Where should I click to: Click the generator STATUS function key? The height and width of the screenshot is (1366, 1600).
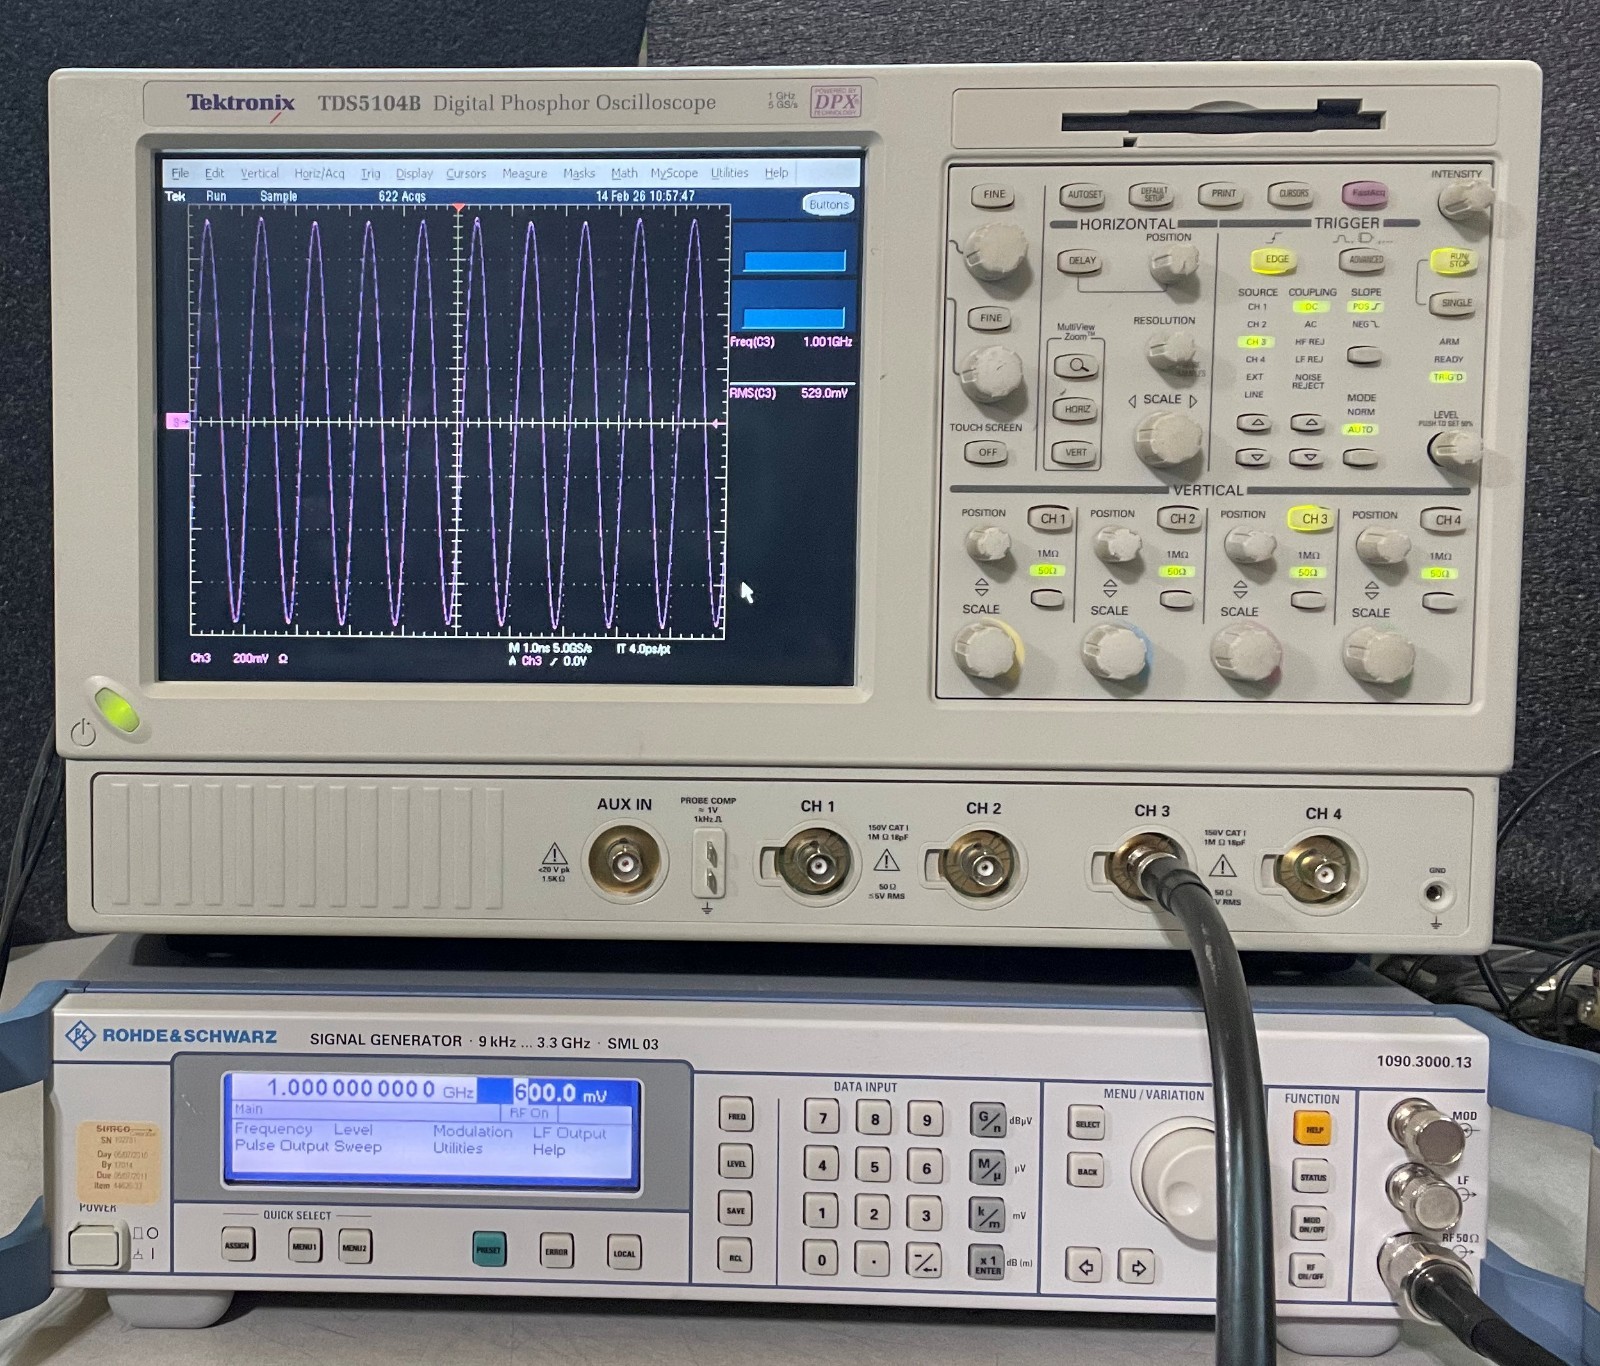1313,1177
